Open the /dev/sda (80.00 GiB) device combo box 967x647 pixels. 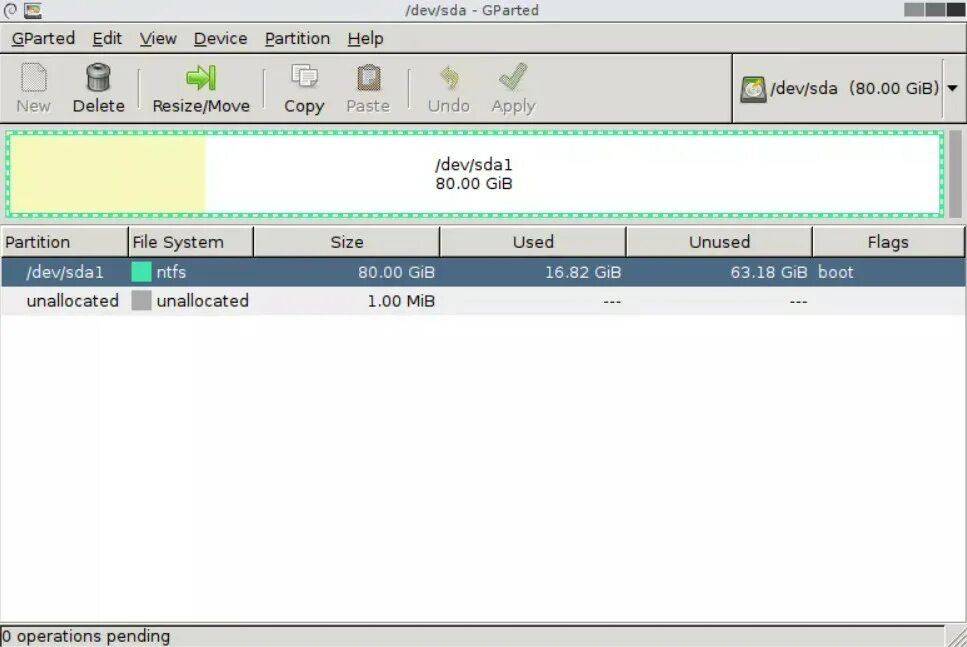[849, 88]
